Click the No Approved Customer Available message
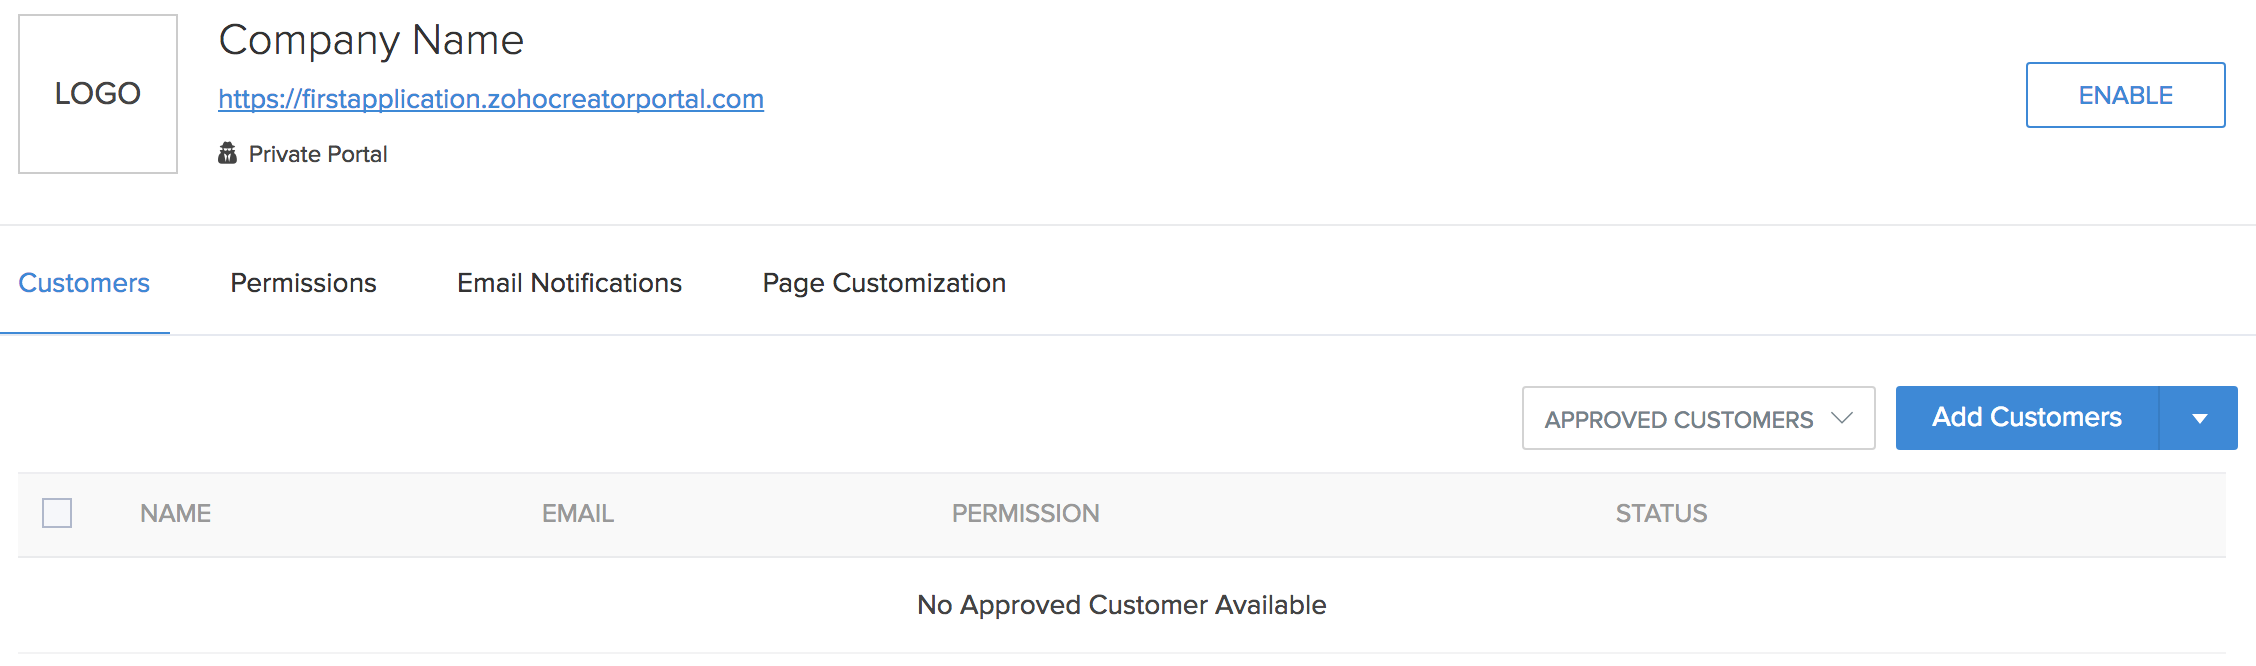The height and width of the screenshot is (666, 2256). (1121, 605)
